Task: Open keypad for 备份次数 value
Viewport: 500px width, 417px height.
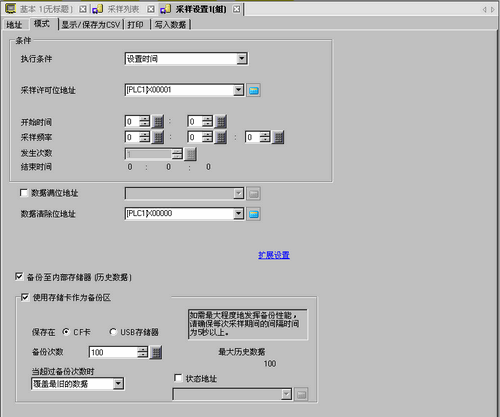Action: pos(156,352)
